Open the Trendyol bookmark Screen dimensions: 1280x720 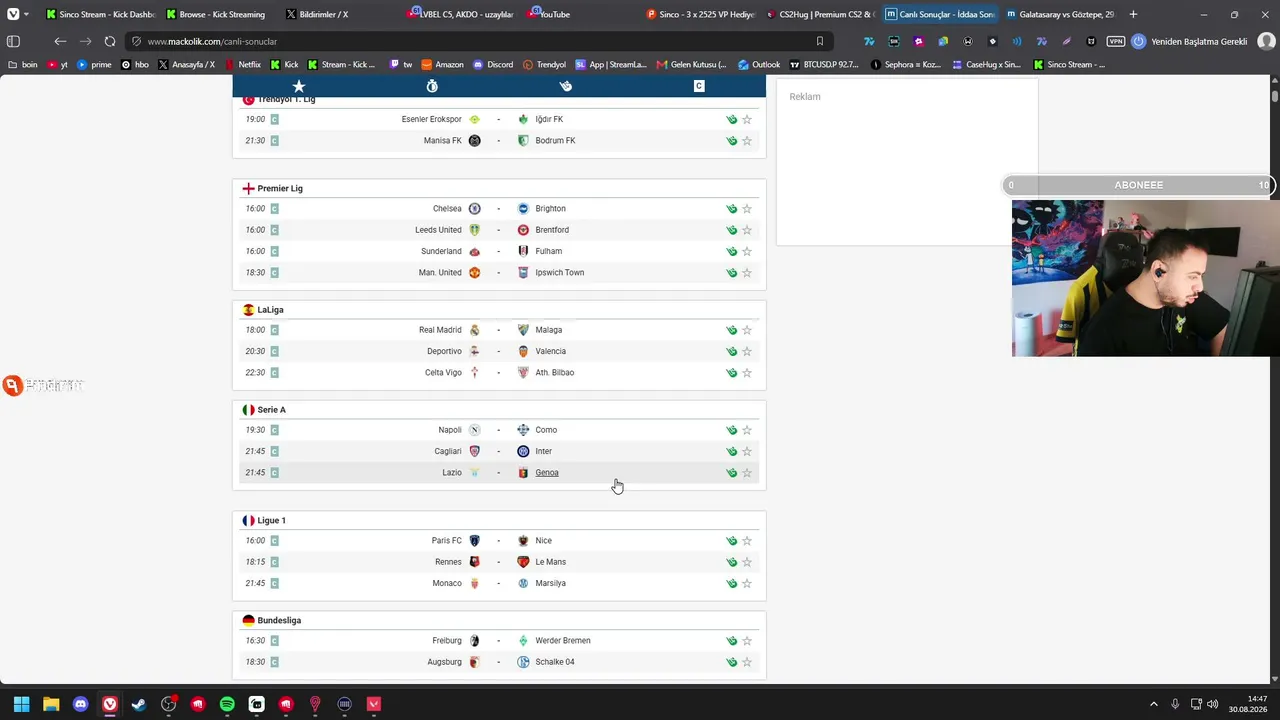click(x=544, y=64)
